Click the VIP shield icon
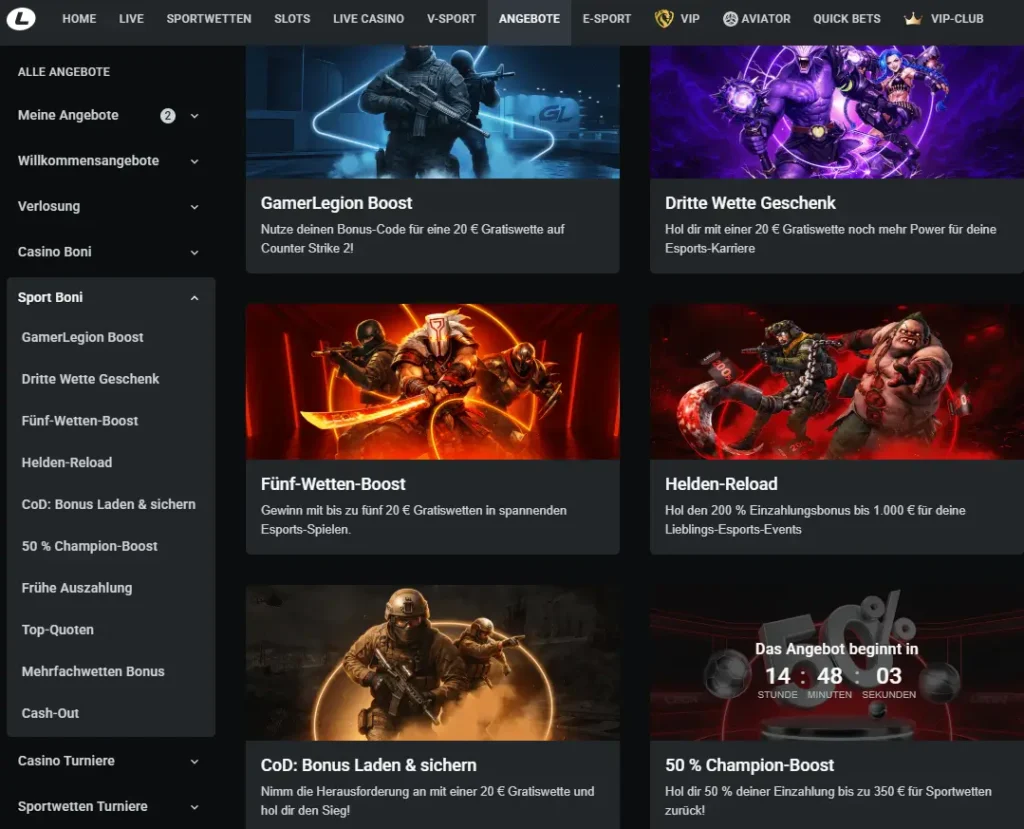 point(664,19)
